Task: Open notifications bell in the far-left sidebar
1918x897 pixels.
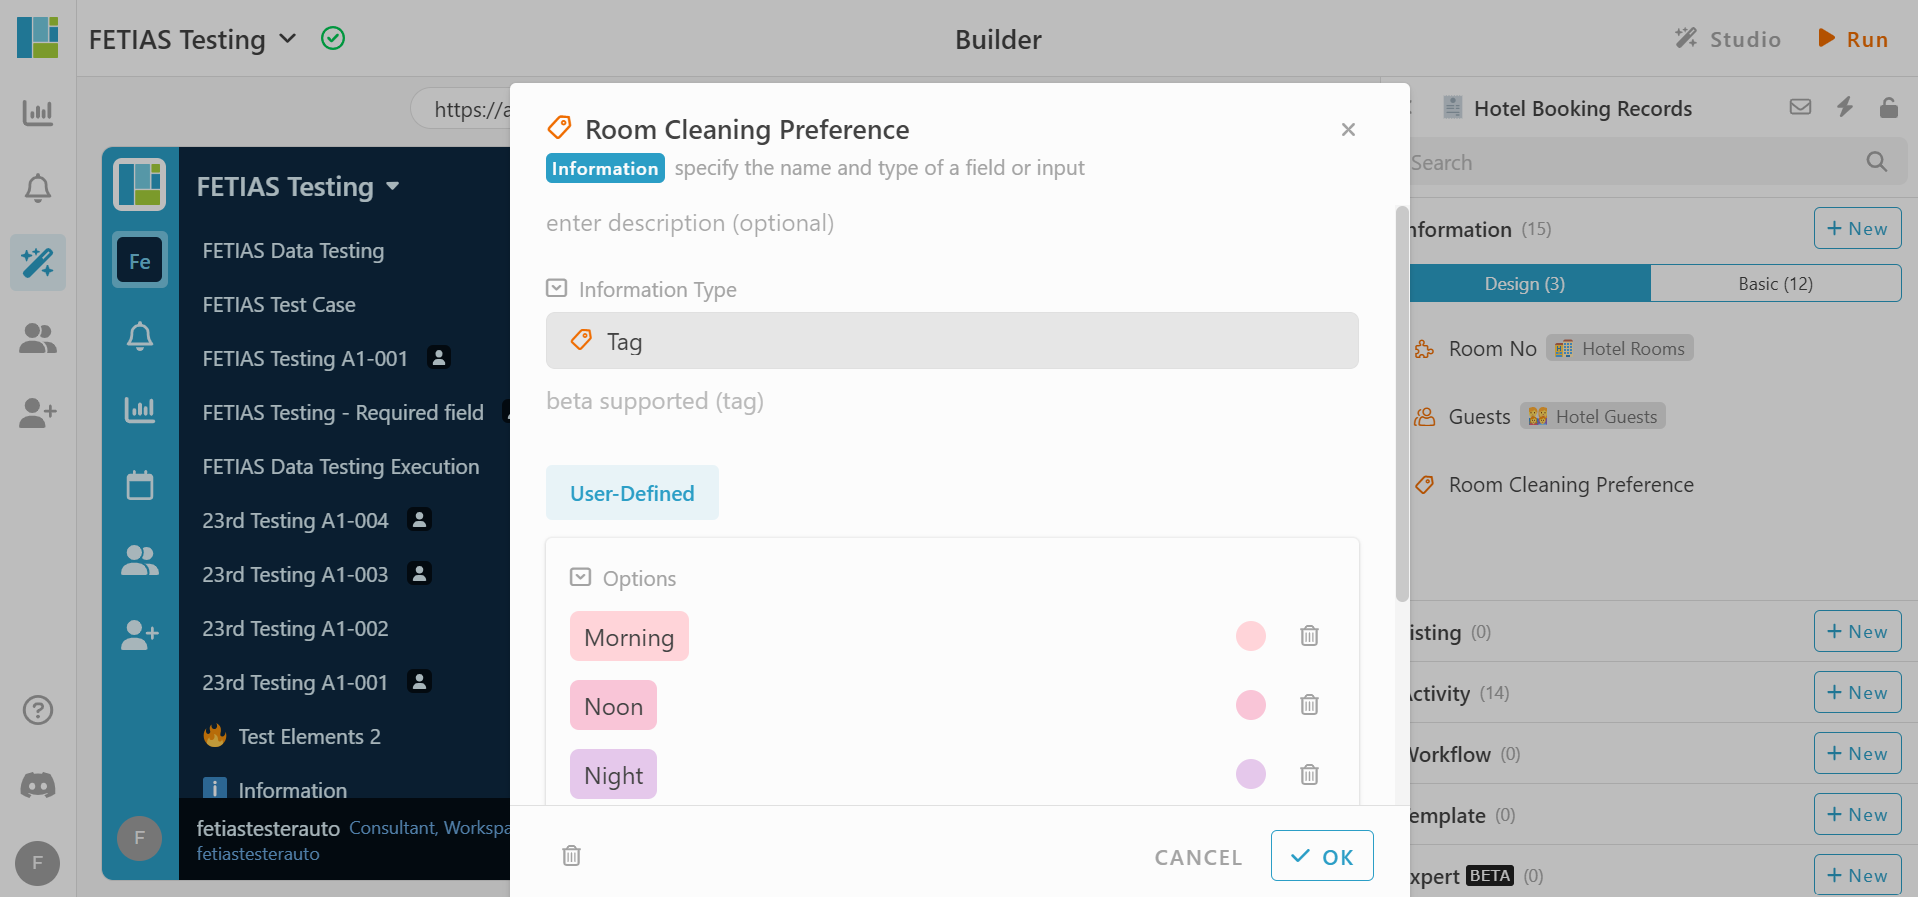Action: click(x=38, y=188)
